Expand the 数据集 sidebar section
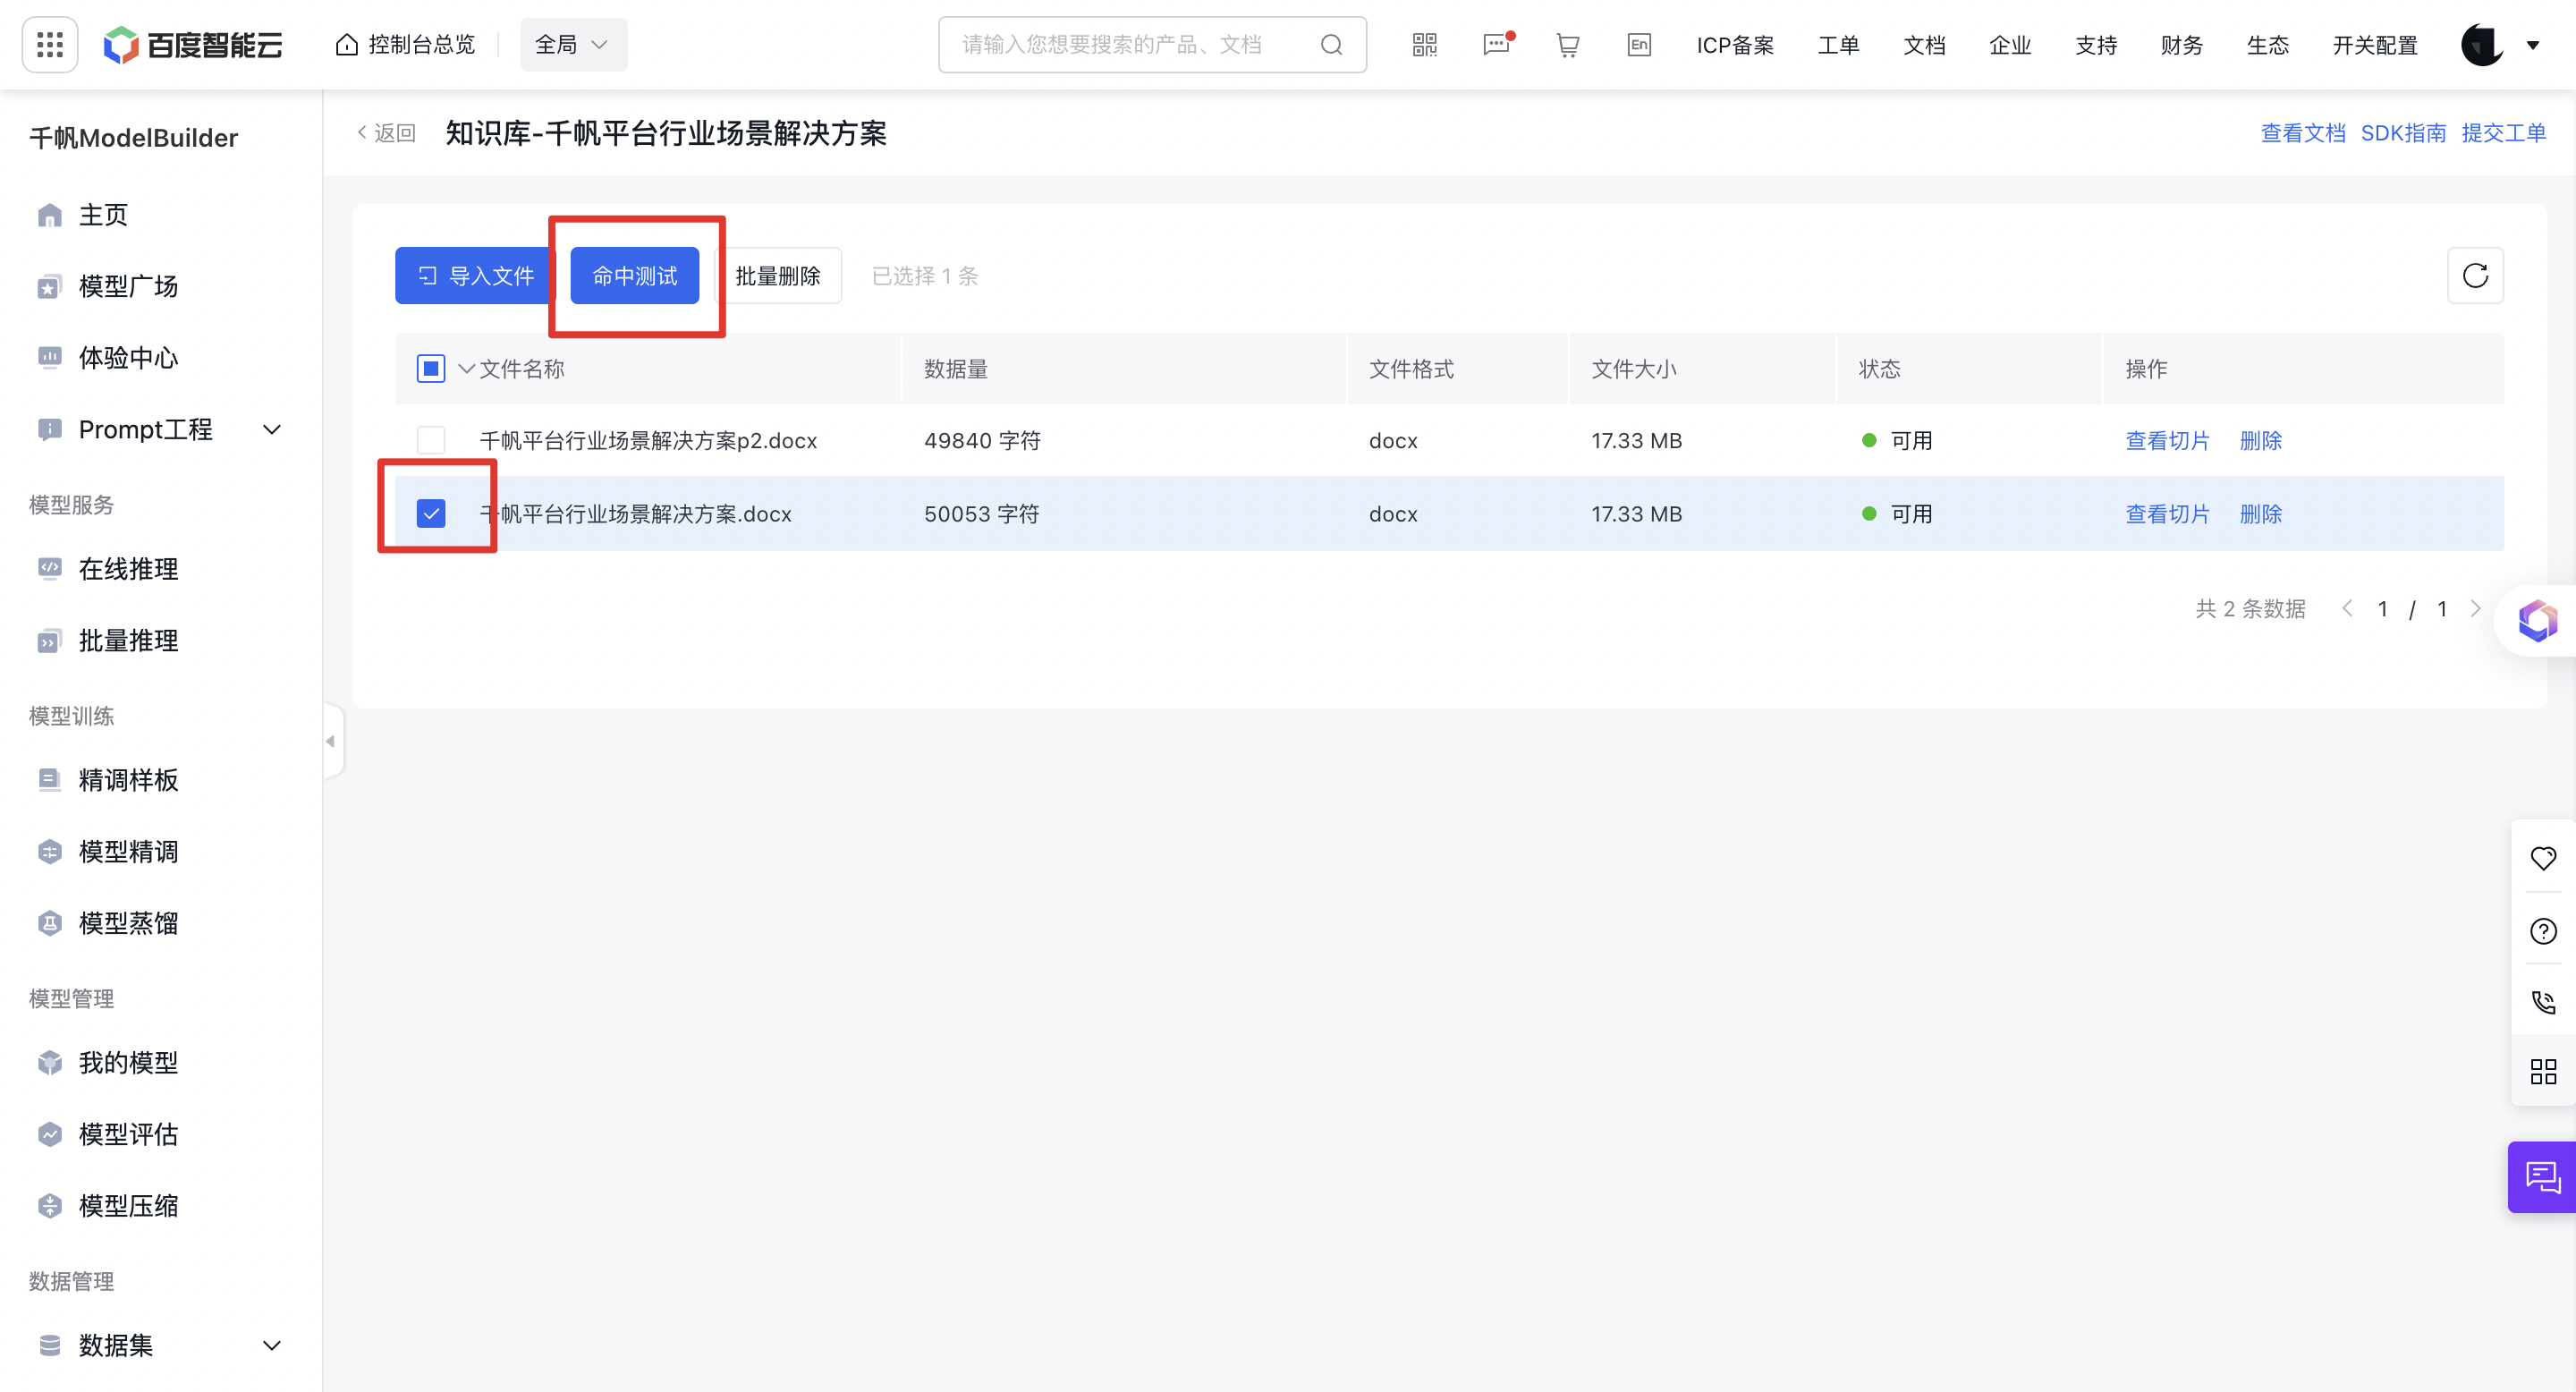The width and height of the screenshot is (2576, 1392). tap(271, 1346)
